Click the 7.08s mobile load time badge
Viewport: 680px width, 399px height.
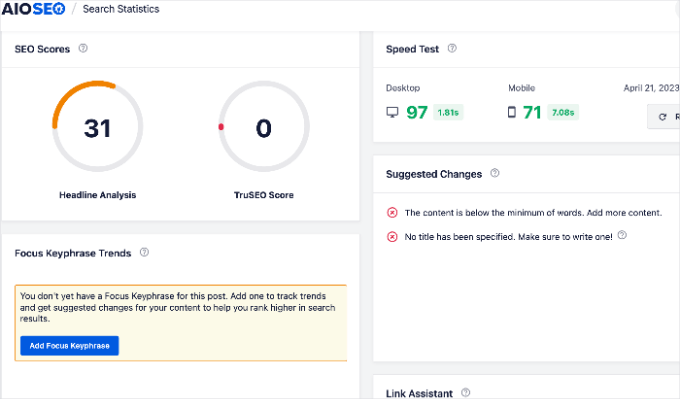pos(563,112)
